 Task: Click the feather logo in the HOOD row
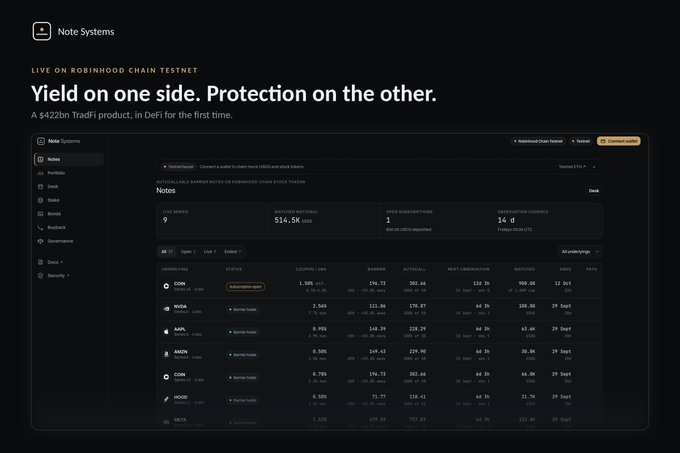tap(166, 400)
